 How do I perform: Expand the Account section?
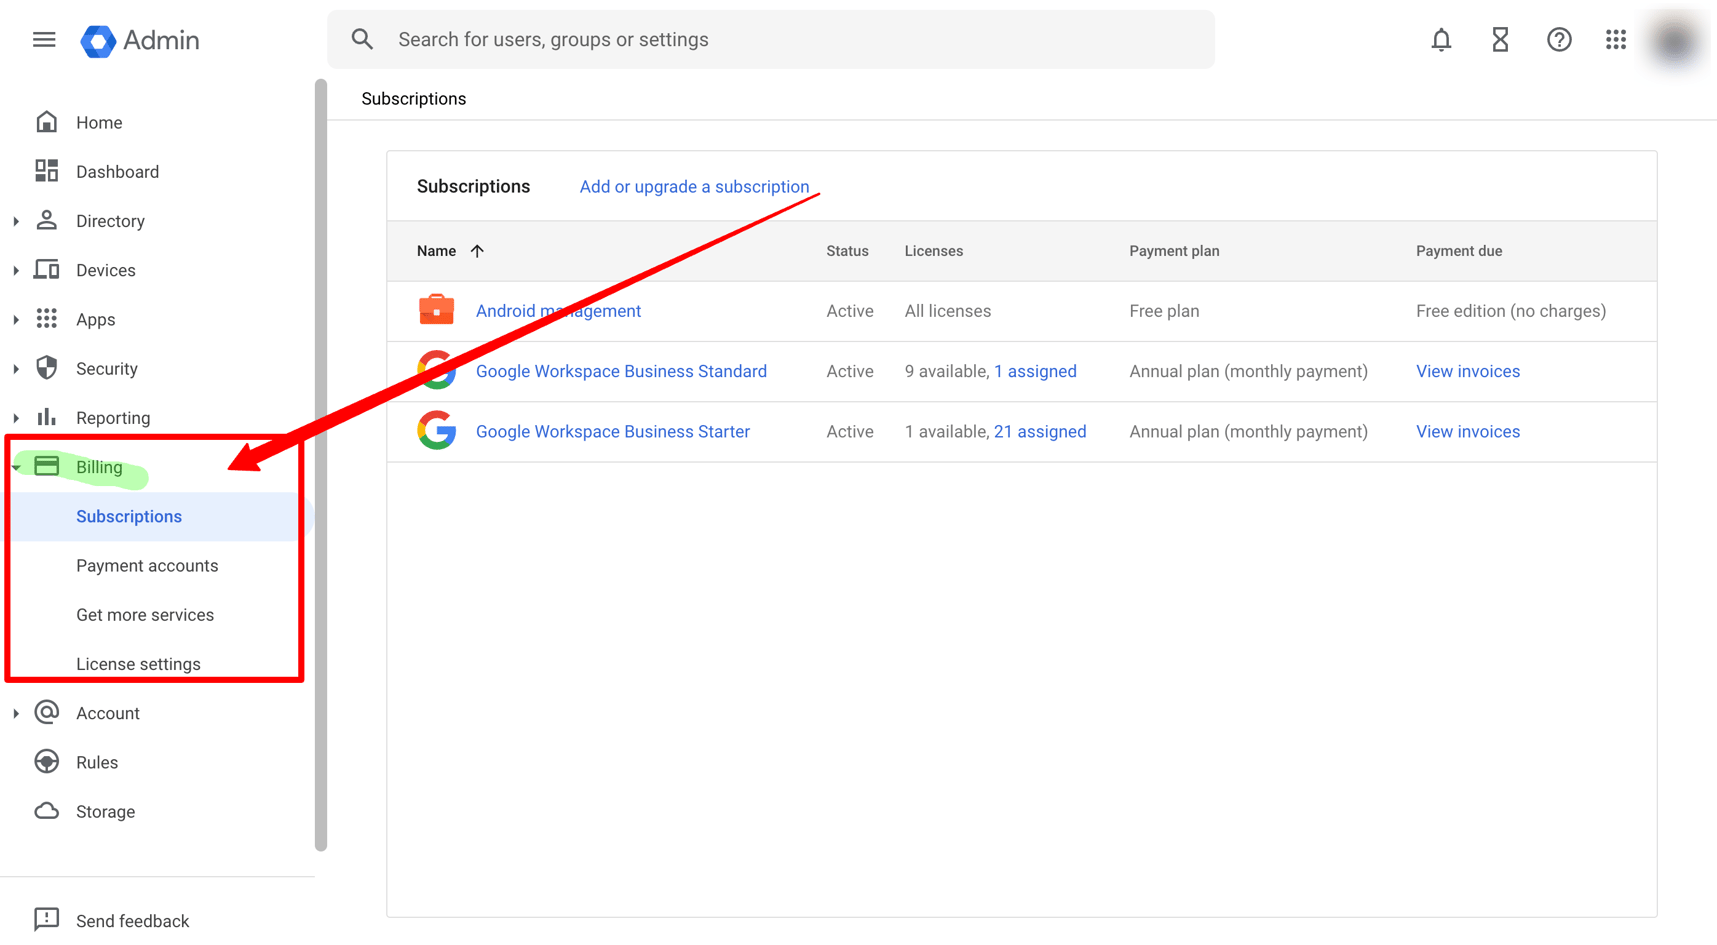[x=15, y=712]
